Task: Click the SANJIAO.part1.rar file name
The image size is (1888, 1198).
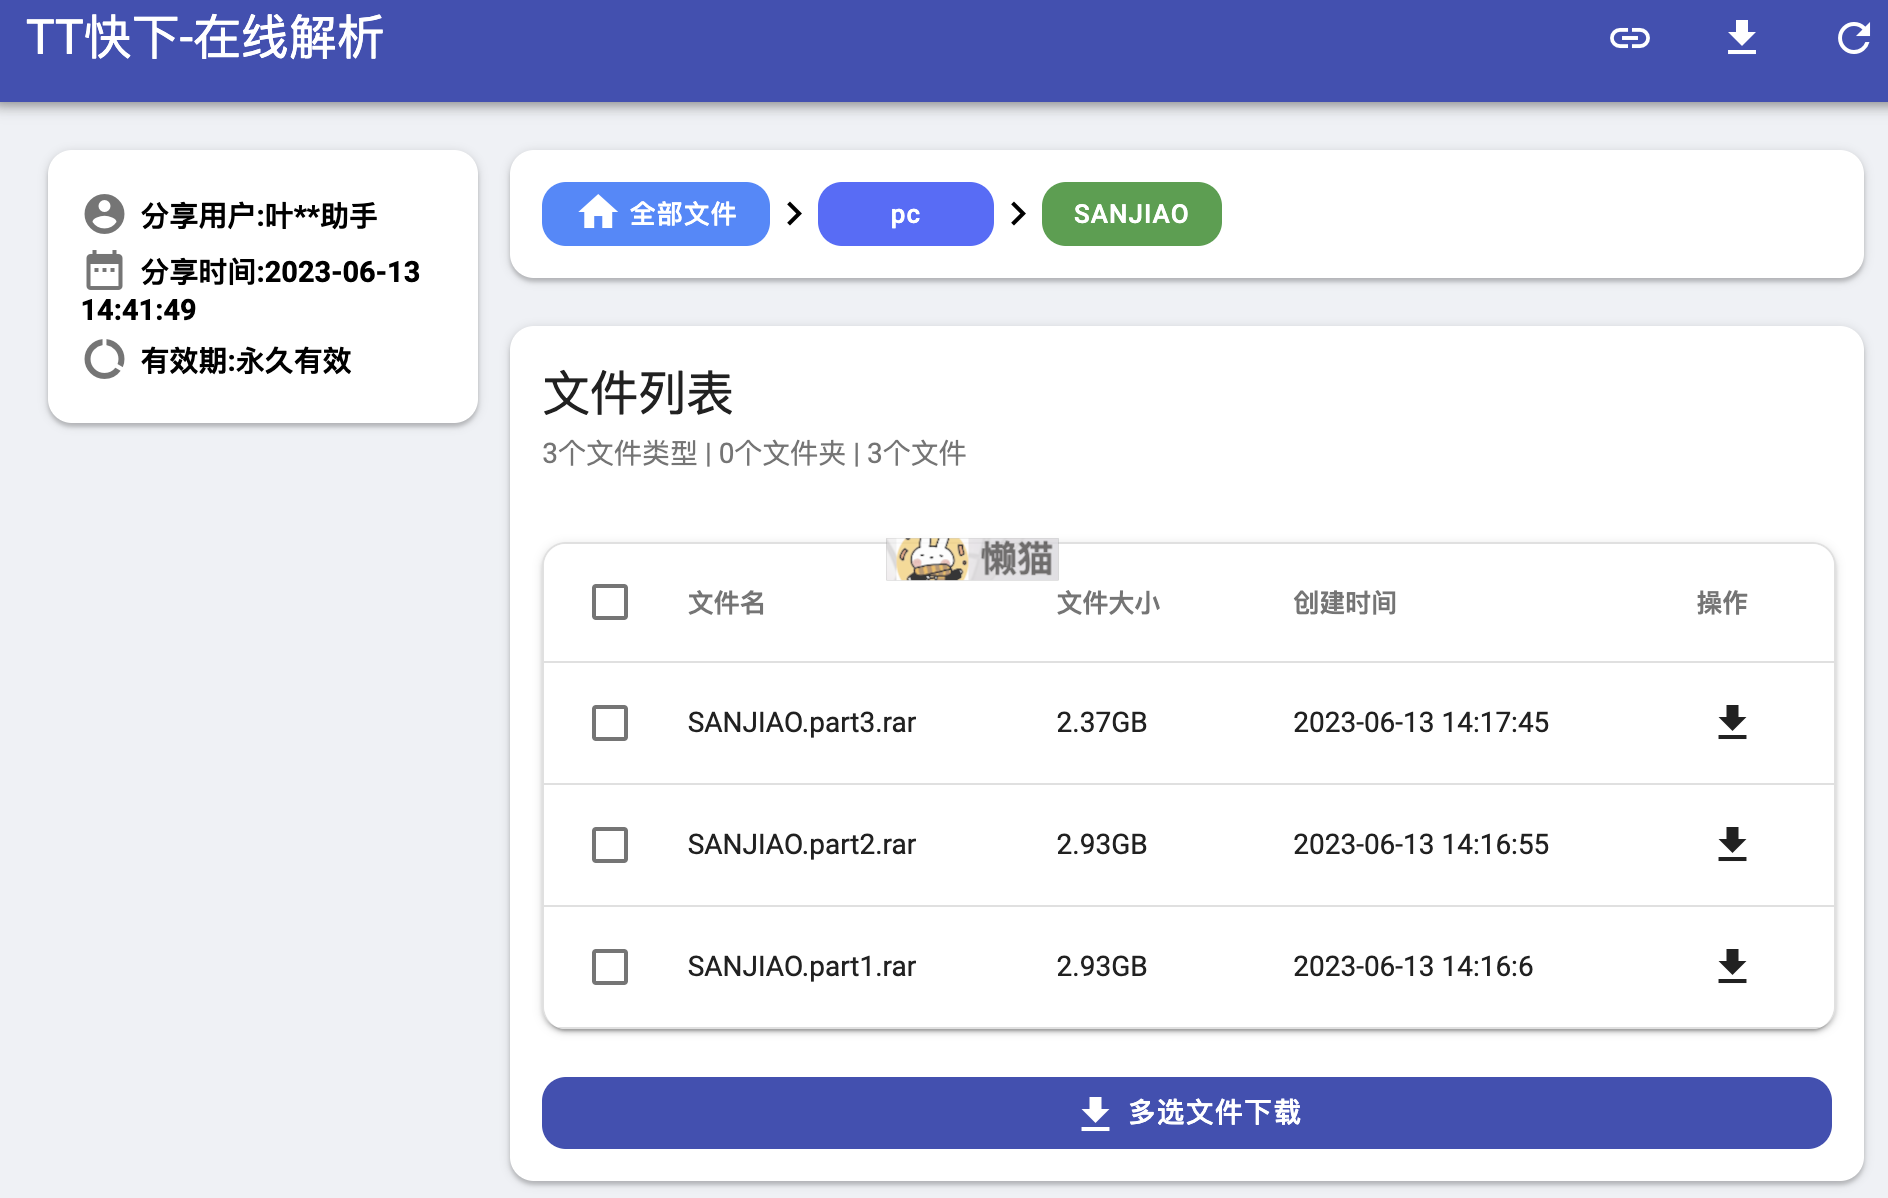Action: point(801,966)
